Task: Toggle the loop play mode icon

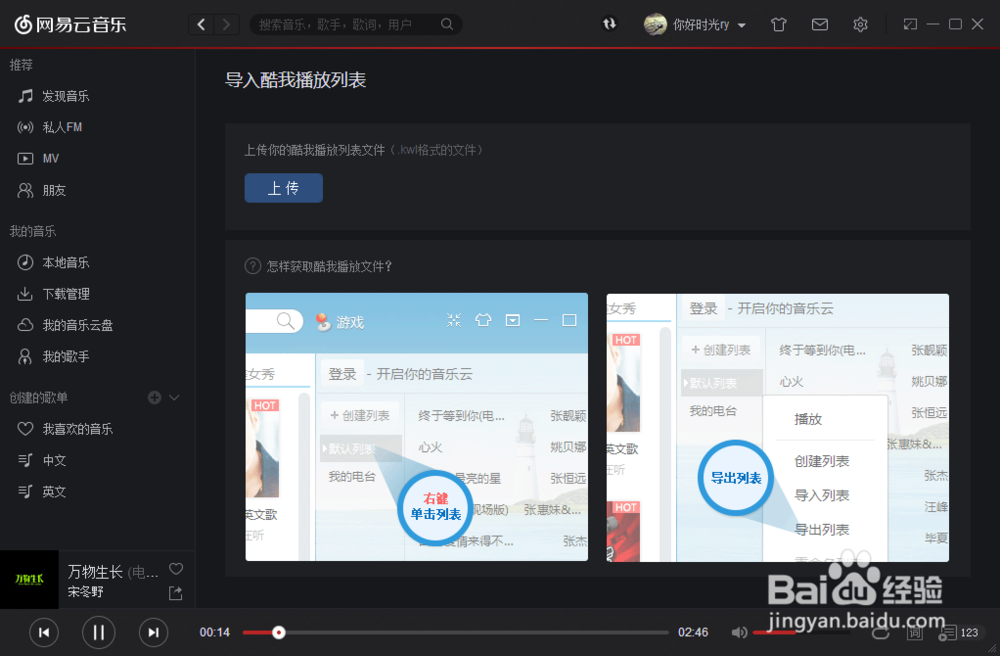Action: pos(881,632)
